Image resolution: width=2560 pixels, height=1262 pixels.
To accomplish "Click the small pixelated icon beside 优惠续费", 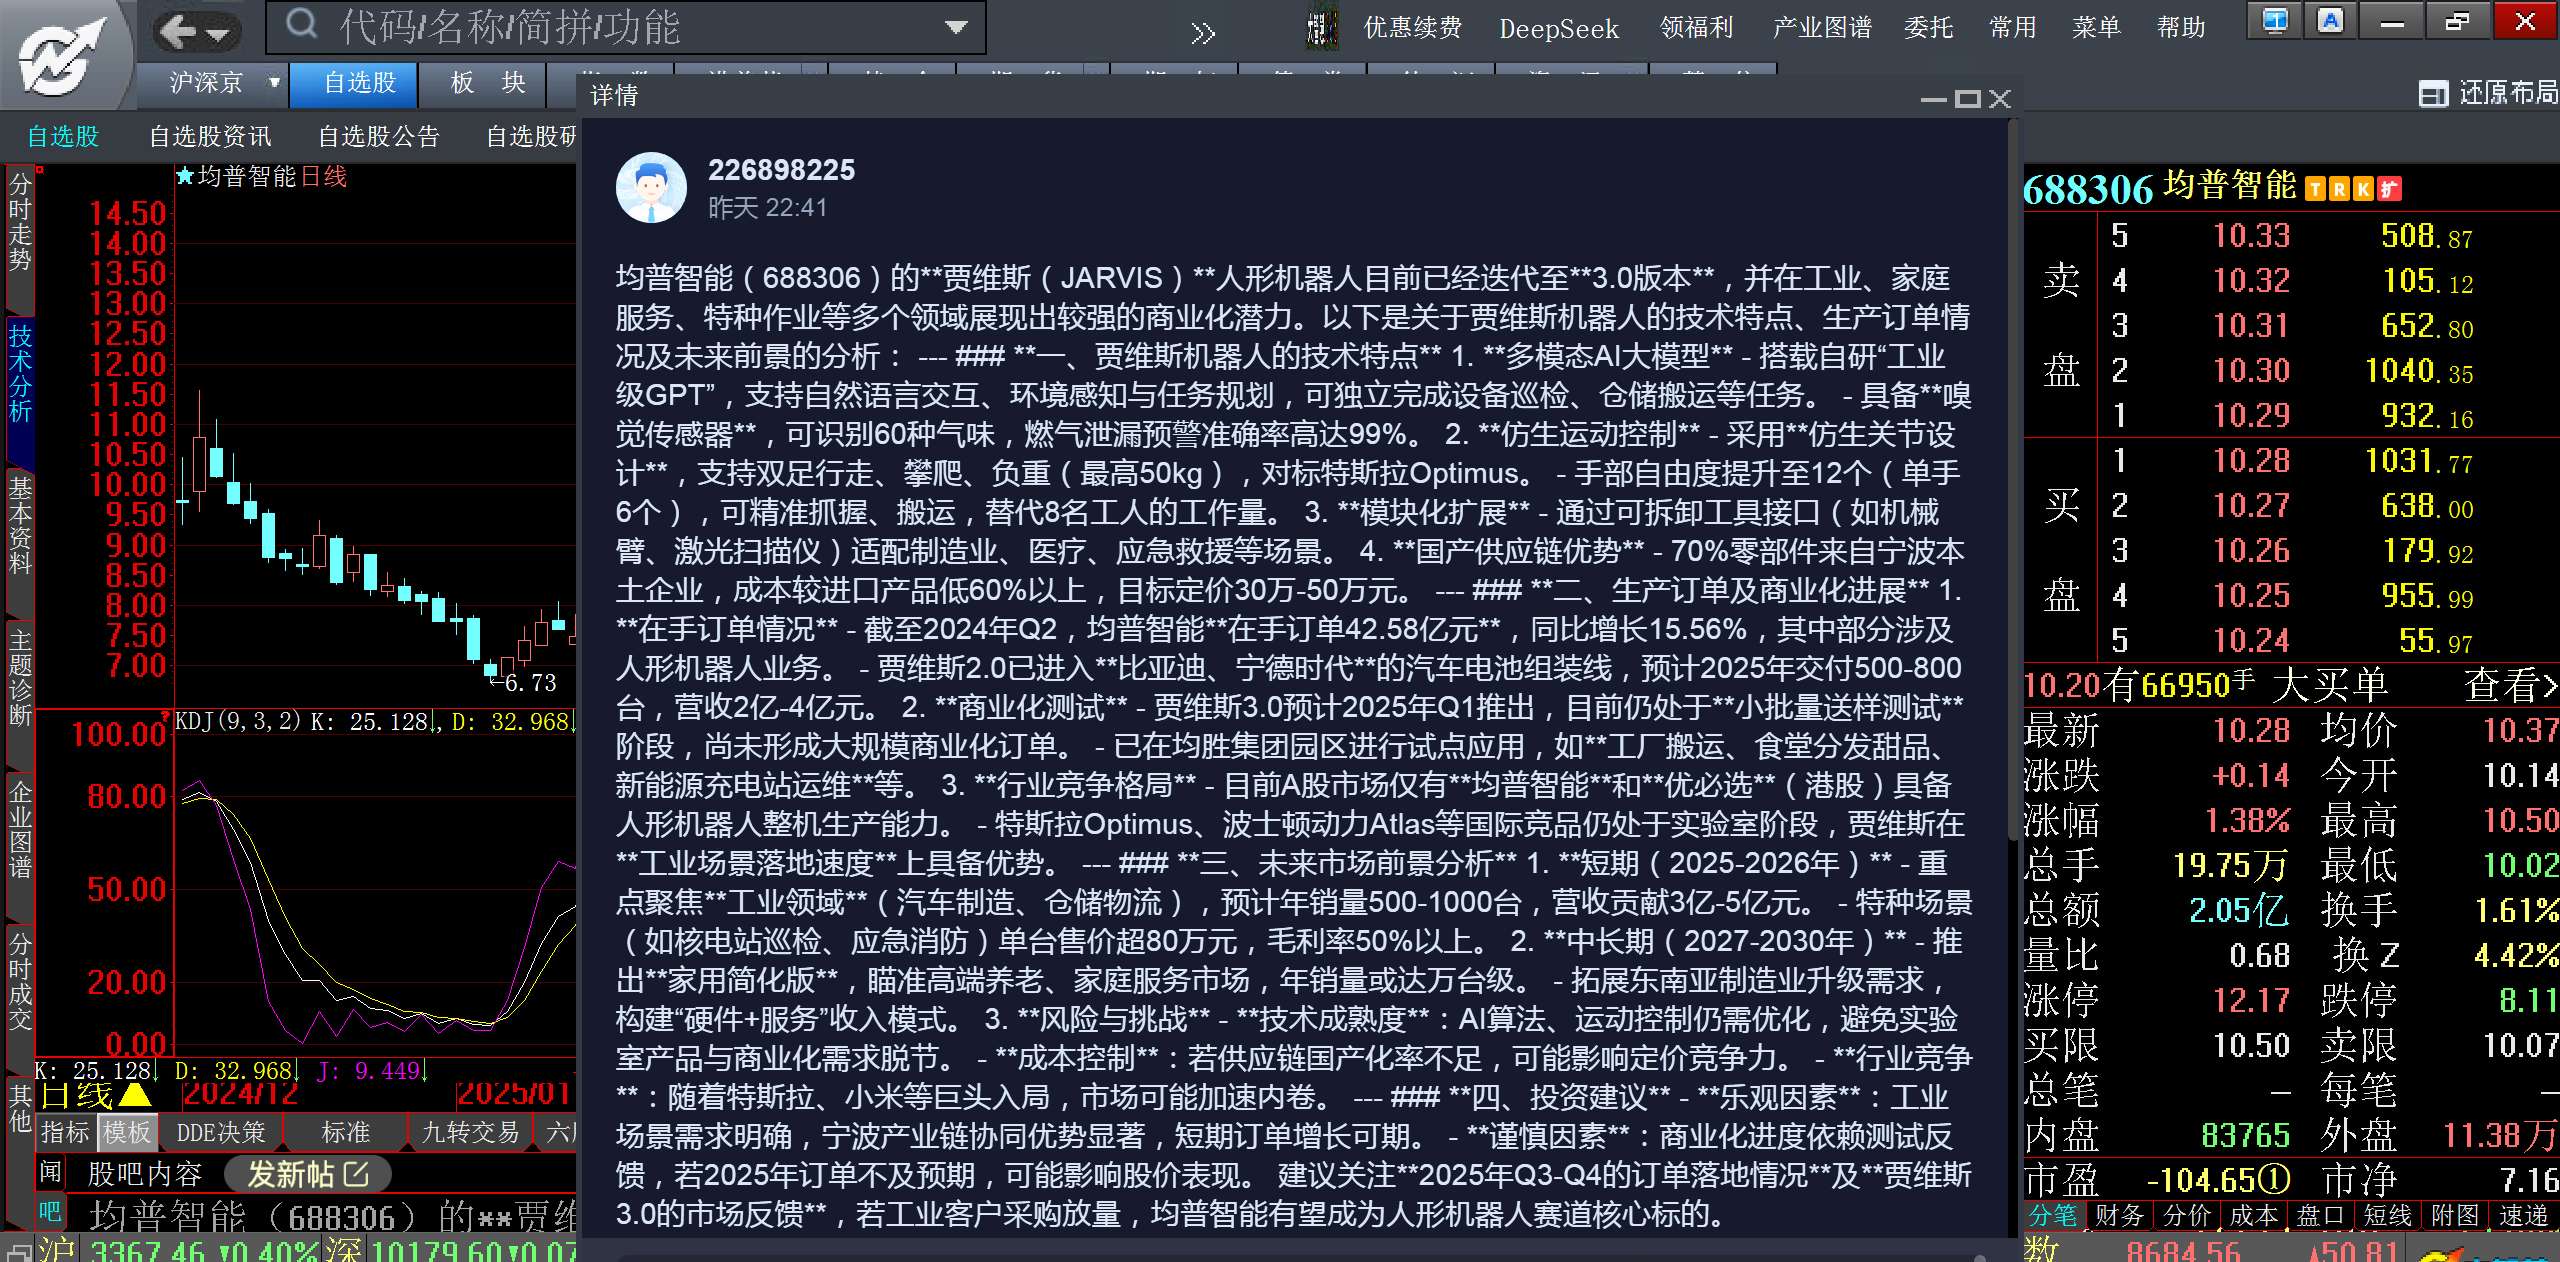I will [x=1322, y=28].
